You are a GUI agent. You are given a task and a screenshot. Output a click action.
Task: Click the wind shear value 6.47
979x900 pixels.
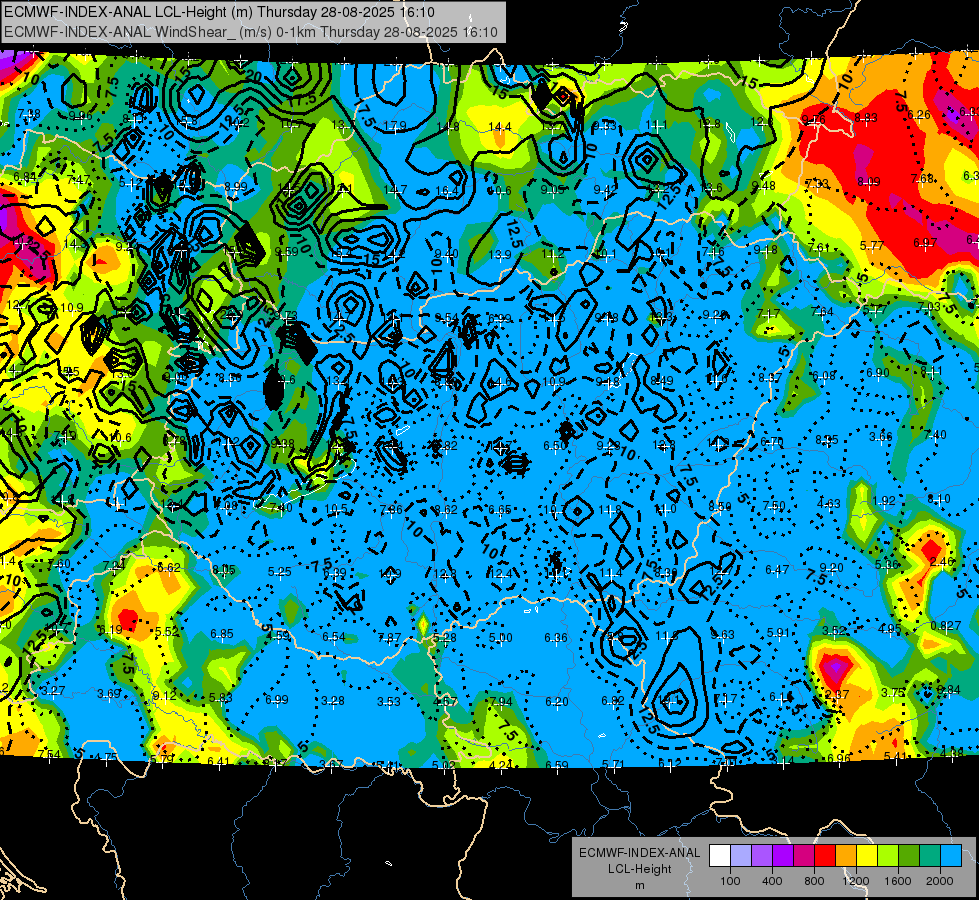coord(777,569)
